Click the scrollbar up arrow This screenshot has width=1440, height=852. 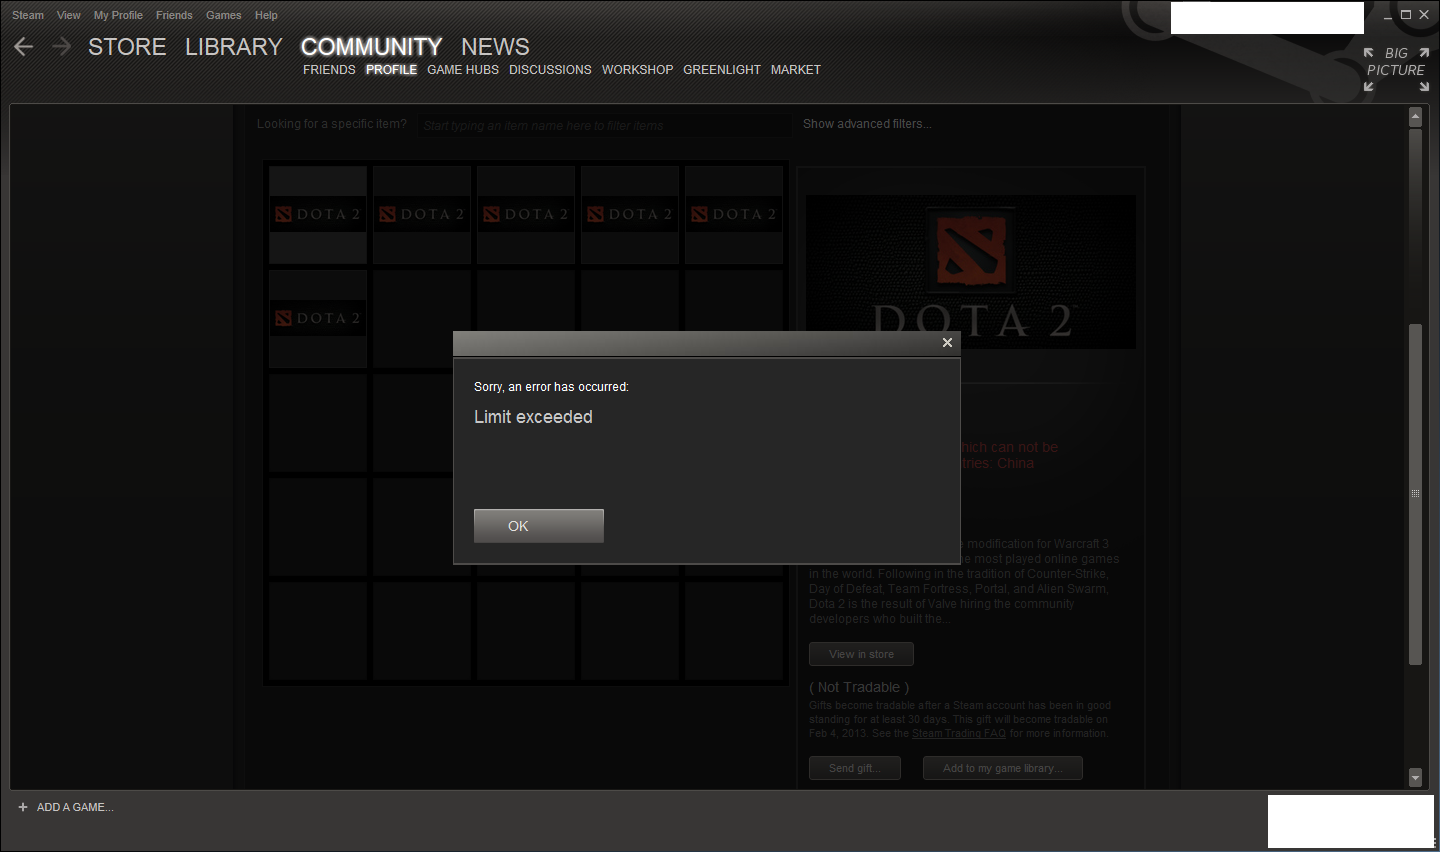click(1415, 117)
